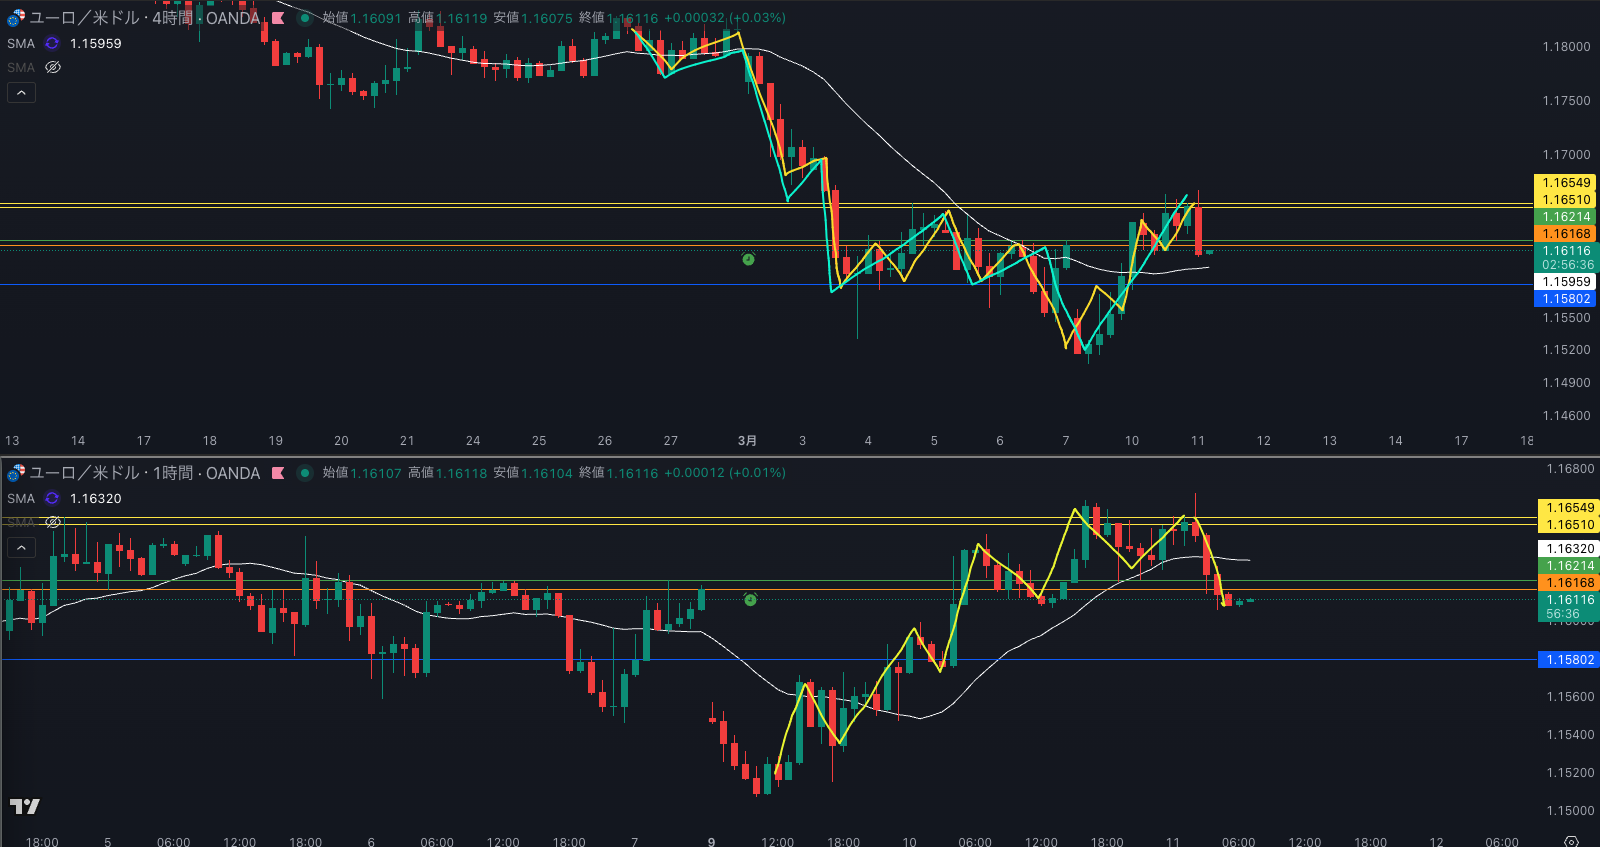
Task: Open symbol title ユーロ/米ドル 1時間 OANDA
Action: click(x=144, y=473)
